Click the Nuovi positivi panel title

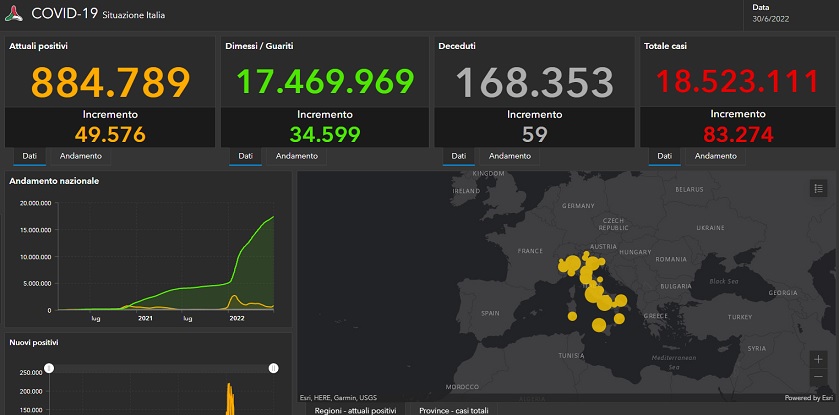34,342
